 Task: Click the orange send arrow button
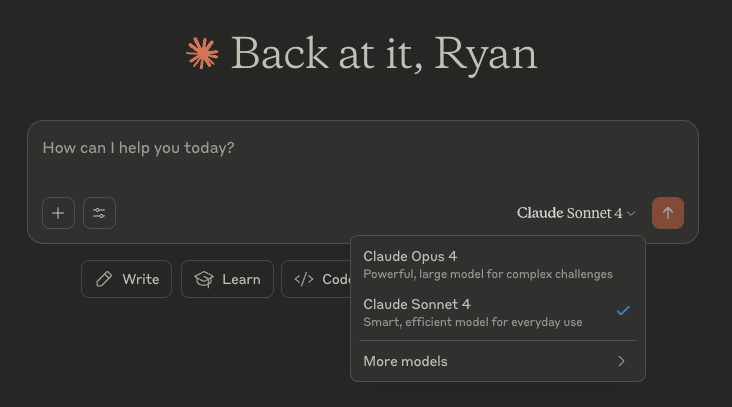coord(668,213)
